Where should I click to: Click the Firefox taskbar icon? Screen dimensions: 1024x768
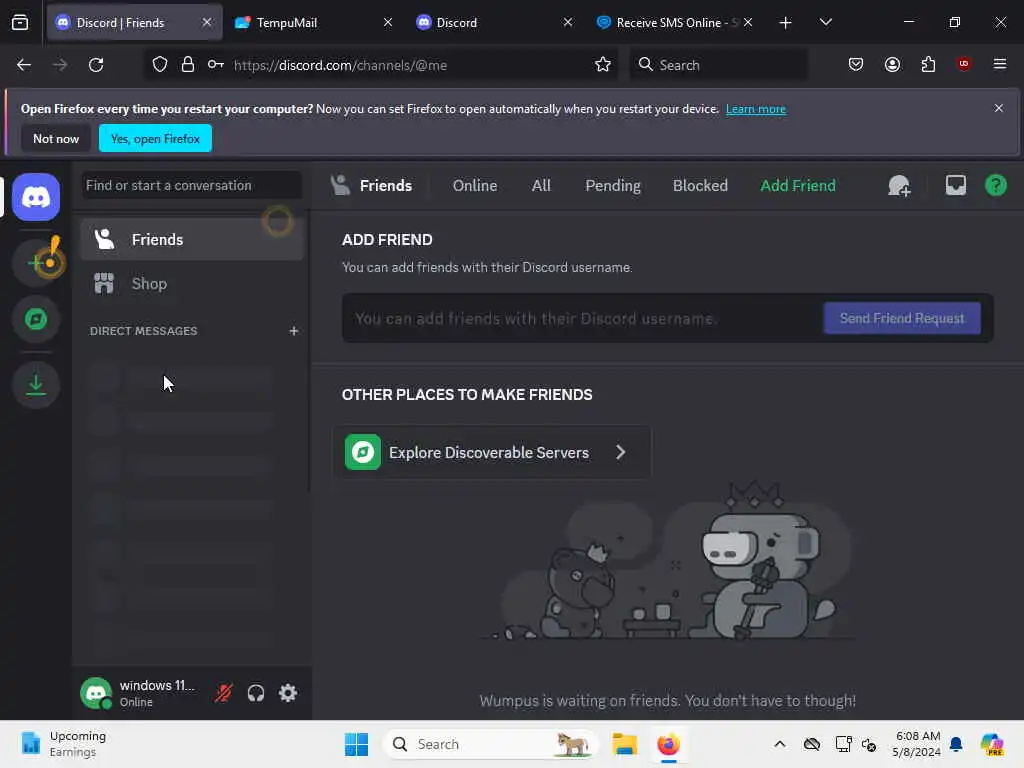point(668,744)
